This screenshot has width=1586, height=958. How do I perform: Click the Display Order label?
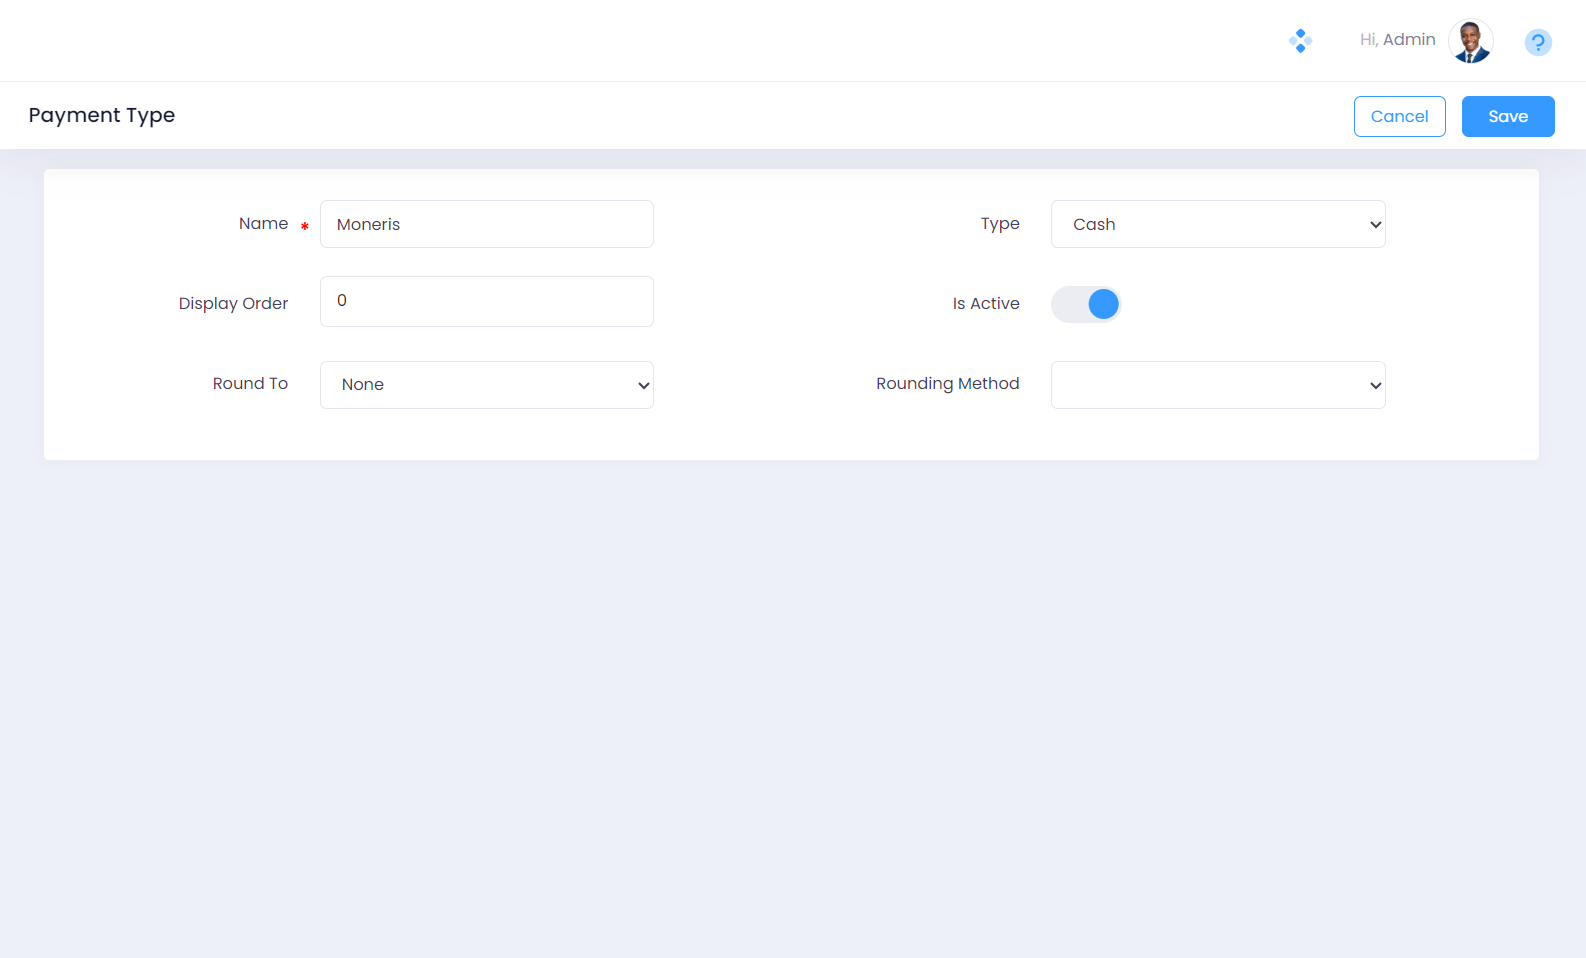click(233, 303)
